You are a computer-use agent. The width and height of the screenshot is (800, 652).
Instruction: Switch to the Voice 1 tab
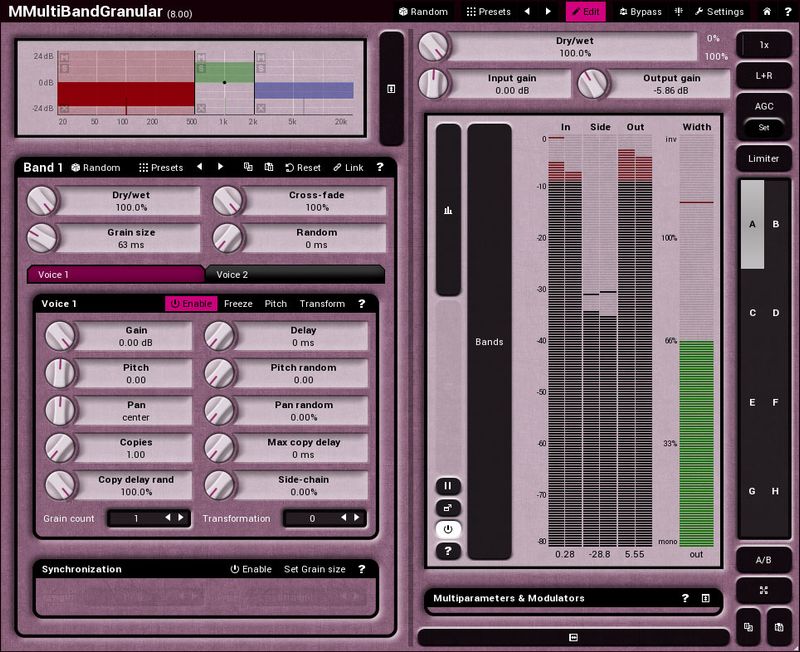coord(116,274)
